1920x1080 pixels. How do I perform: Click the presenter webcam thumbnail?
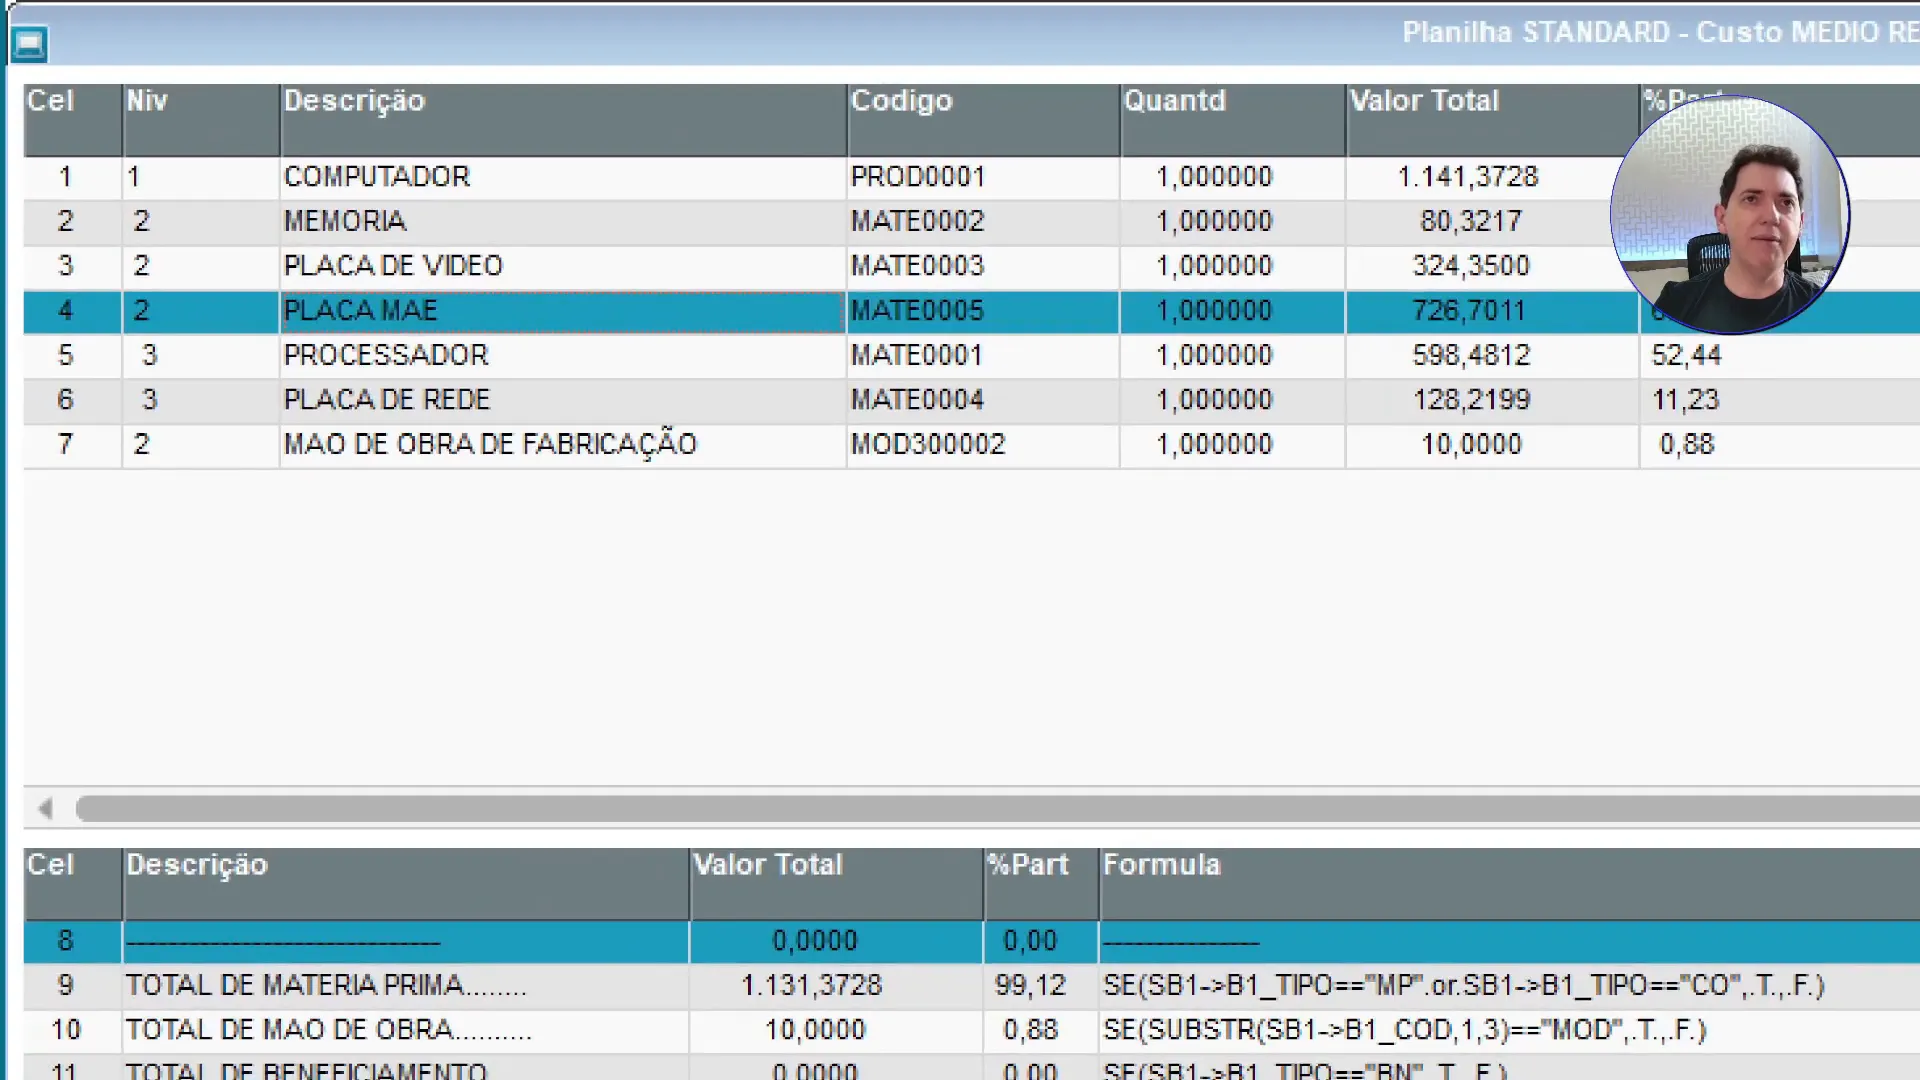tap(1729, 214)
